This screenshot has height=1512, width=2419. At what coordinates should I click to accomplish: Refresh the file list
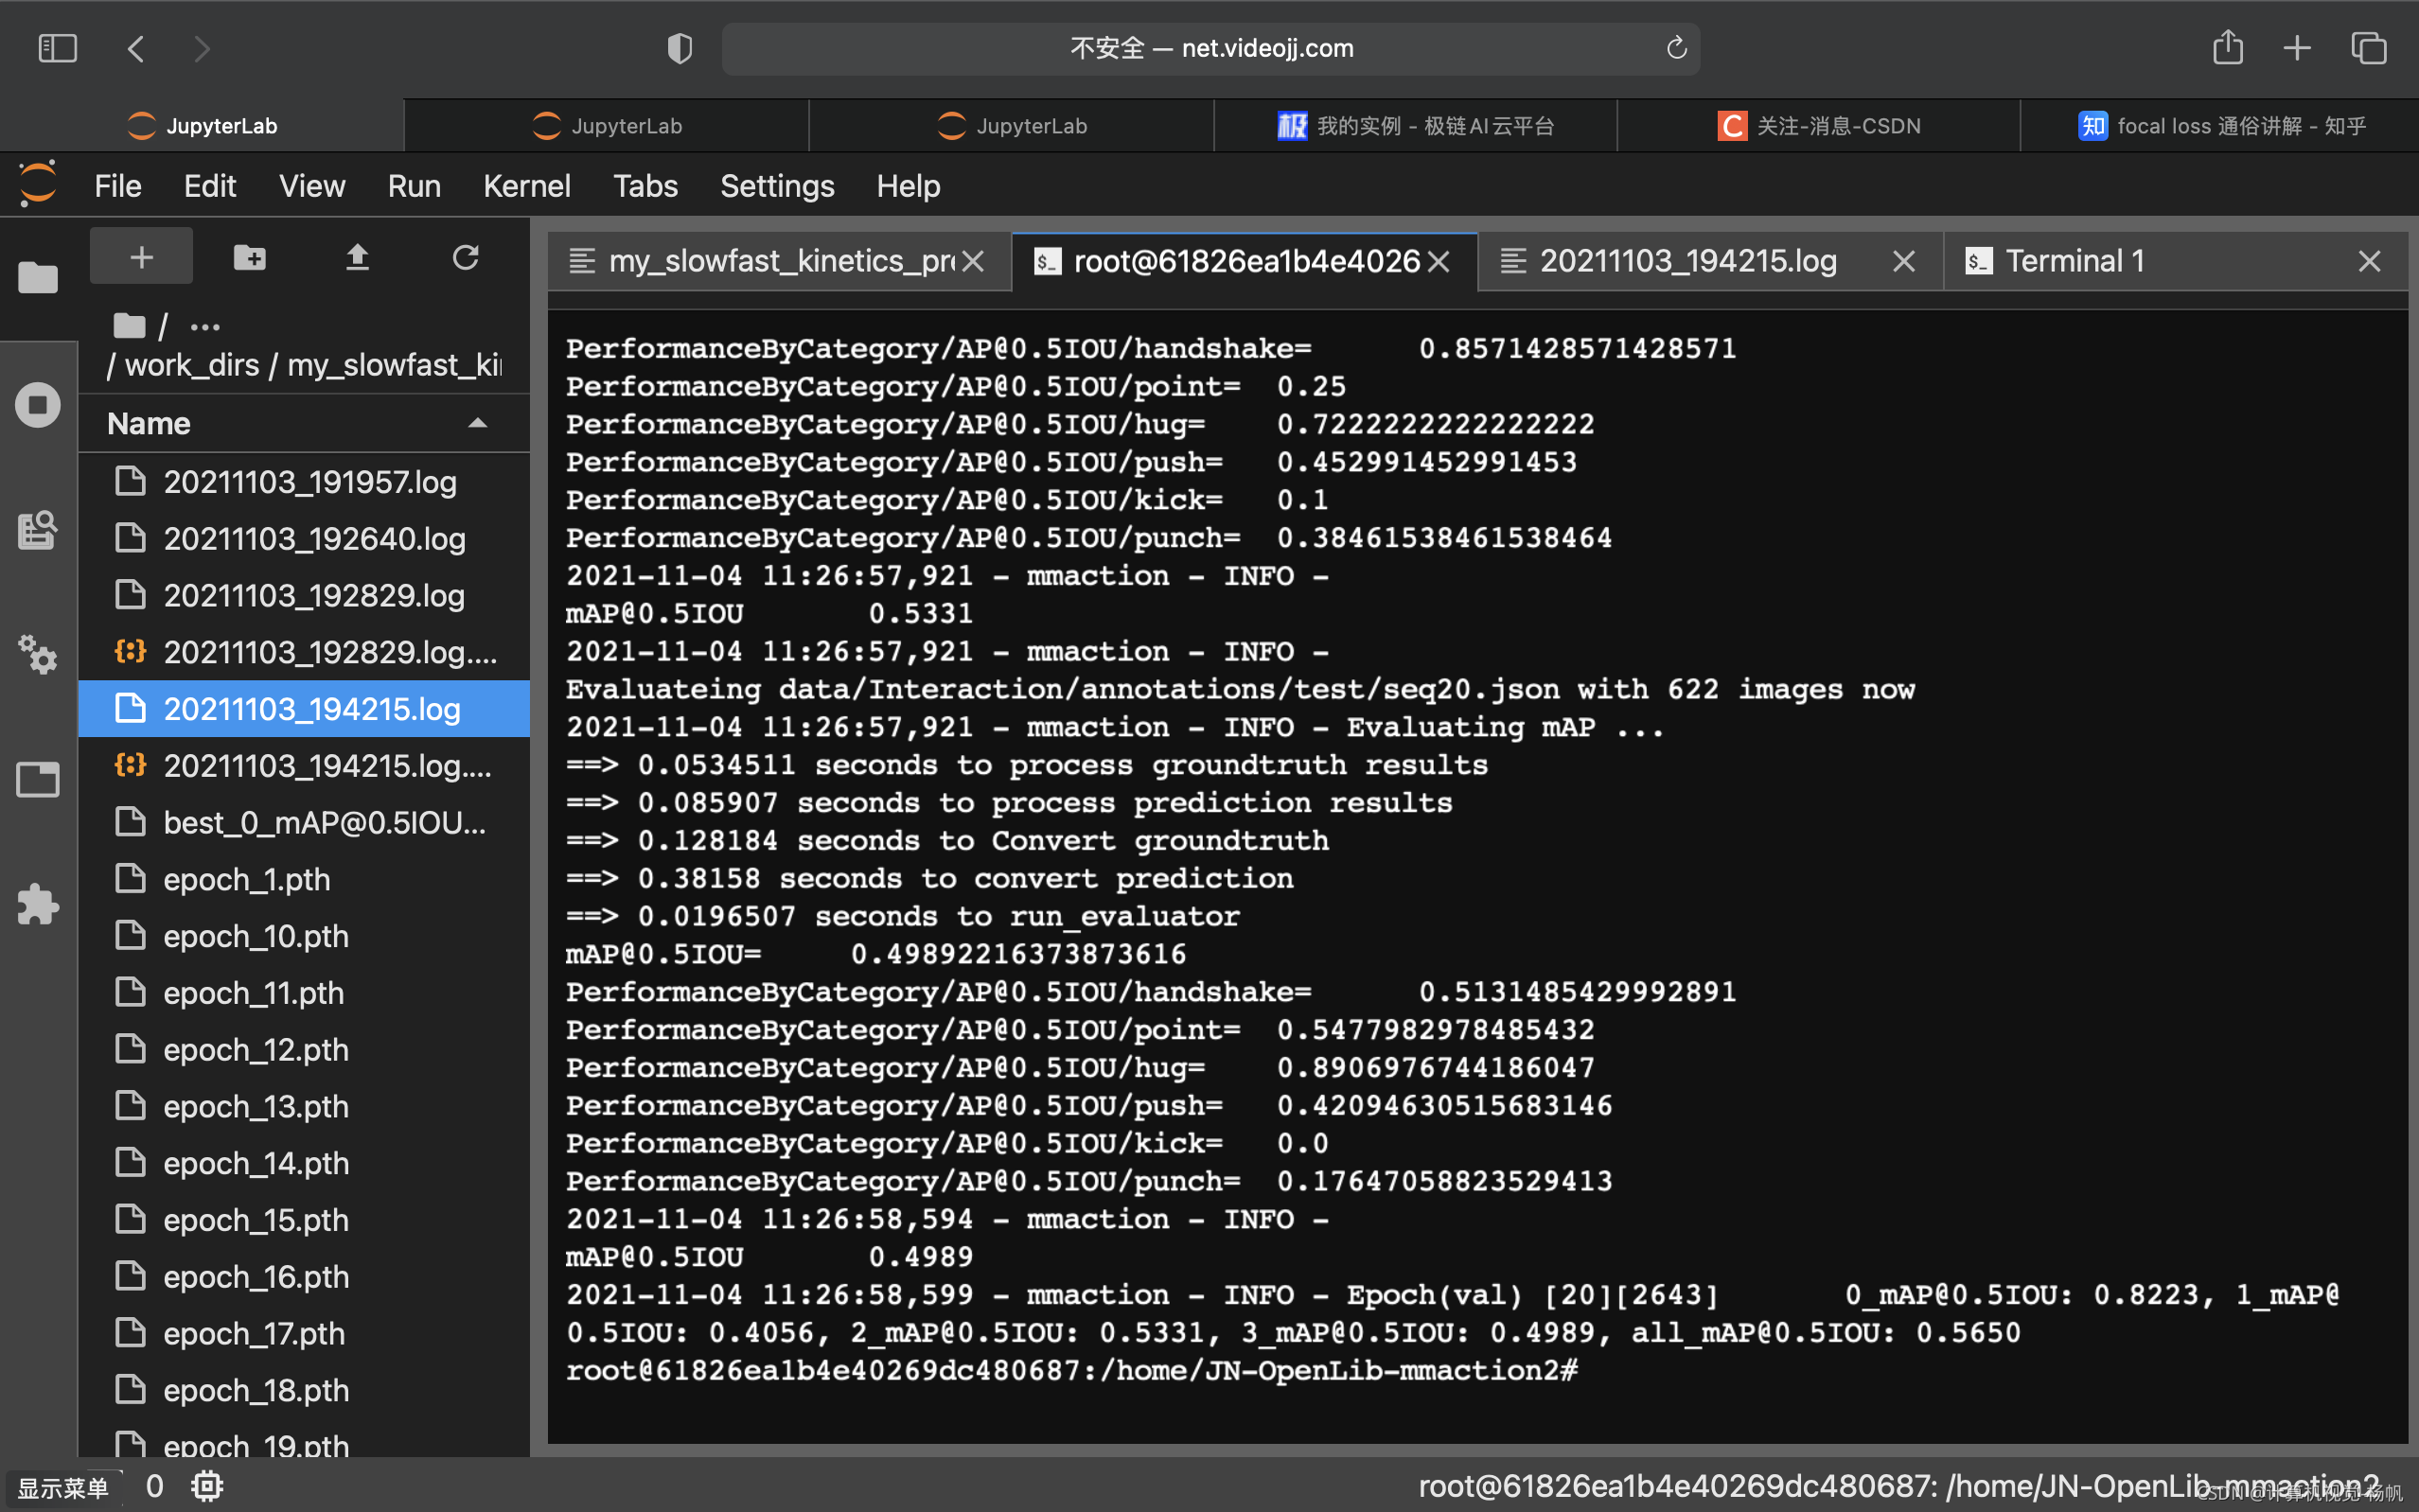coord(465,257)
